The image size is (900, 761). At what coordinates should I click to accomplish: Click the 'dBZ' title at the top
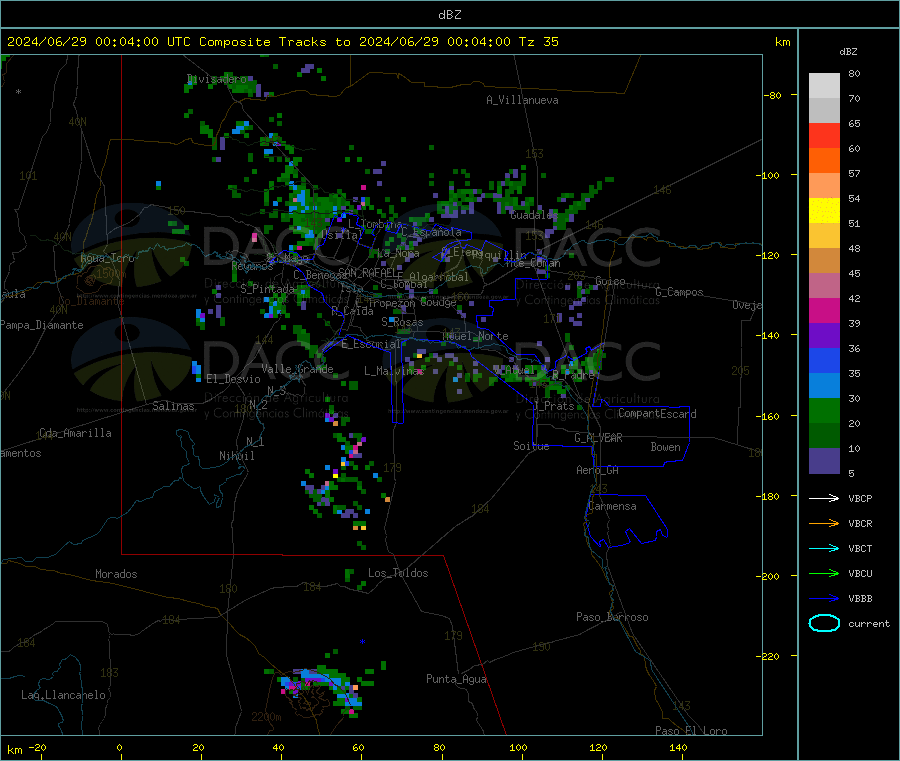[x=449, y=15]
